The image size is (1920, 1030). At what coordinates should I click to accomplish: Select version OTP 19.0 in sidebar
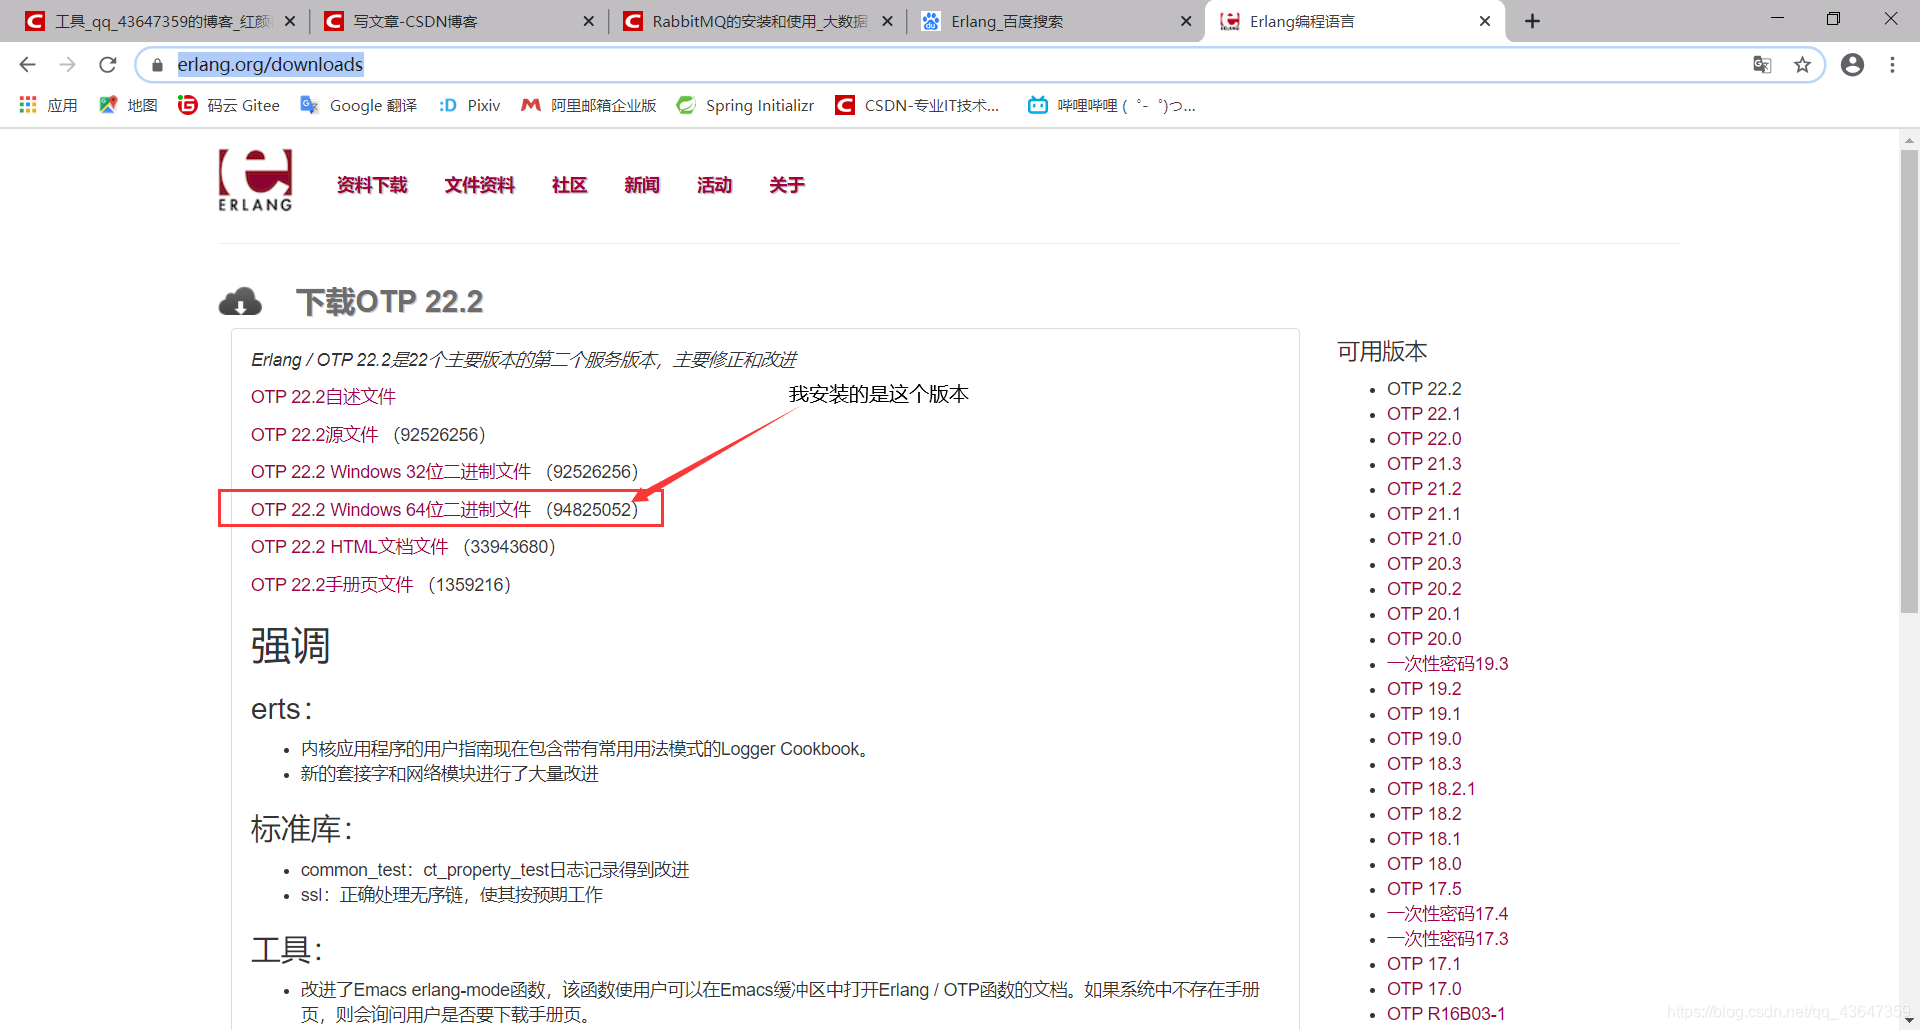pos(1424,739)
